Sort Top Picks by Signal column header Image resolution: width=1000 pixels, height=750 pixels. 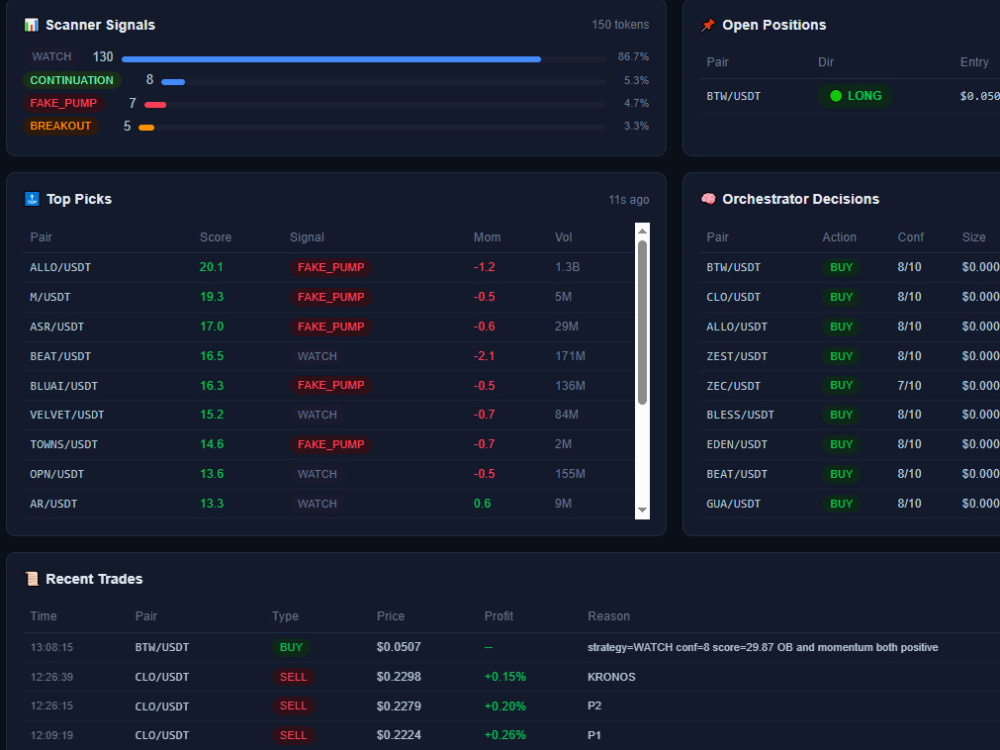click(307, 237)
